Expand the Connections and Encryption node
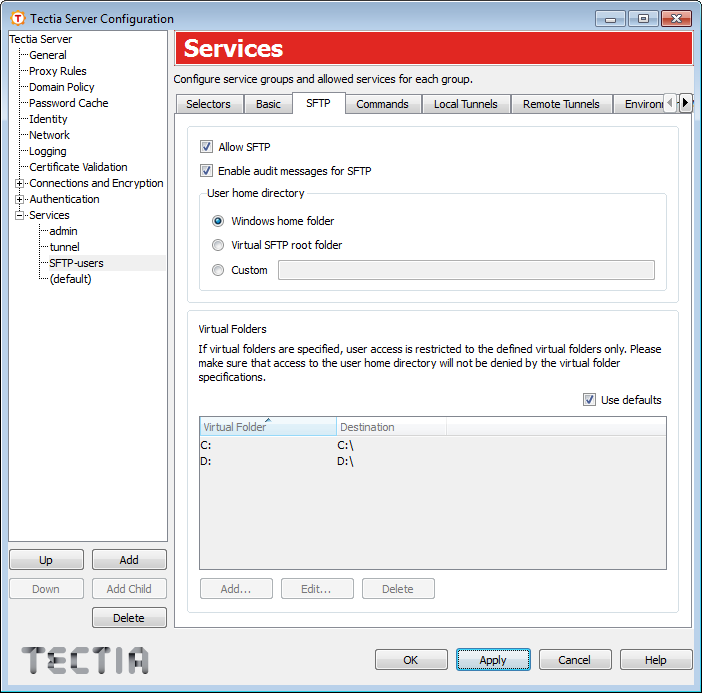 (19, 183)
